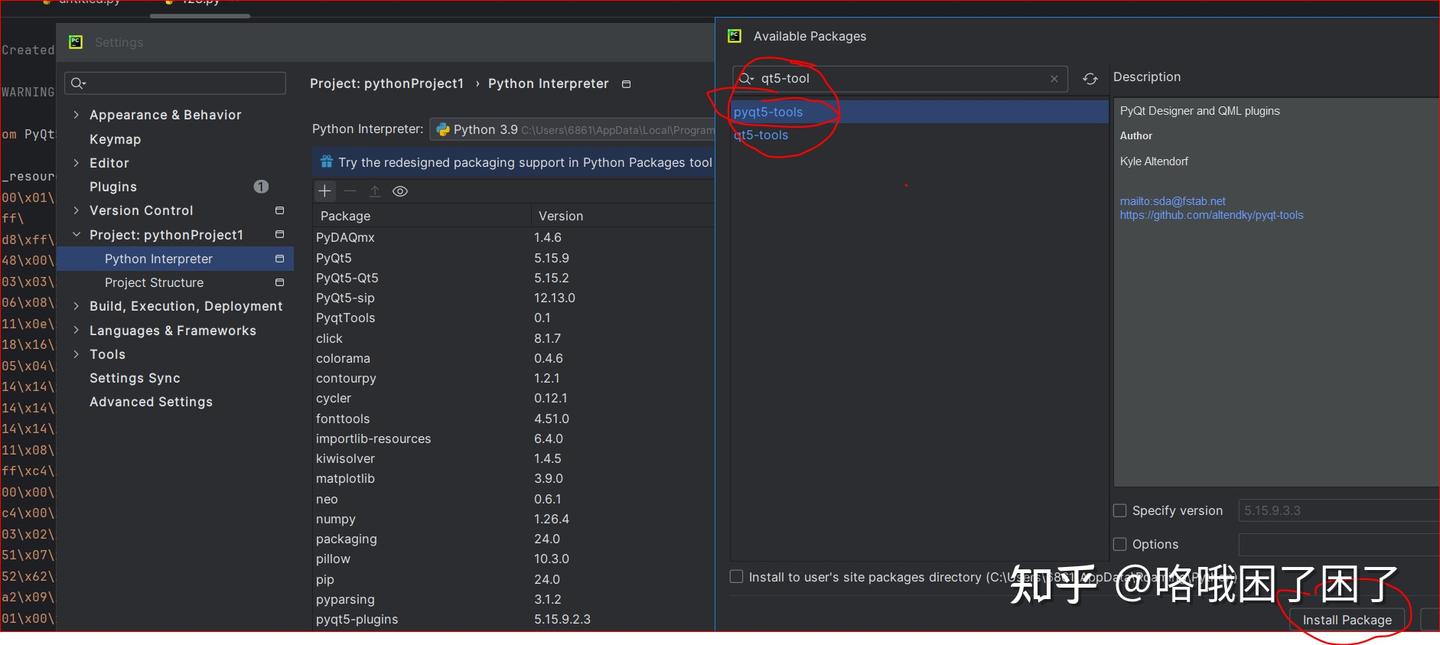This screenshot has height=645, width=1440.
Task: Click the magnifier icon in the settings search box
Action: 78,83
